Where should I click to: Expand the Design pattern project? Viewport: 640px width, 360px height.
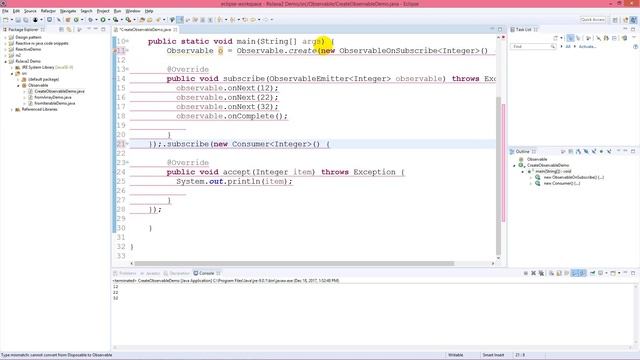(x=6, y=37)
